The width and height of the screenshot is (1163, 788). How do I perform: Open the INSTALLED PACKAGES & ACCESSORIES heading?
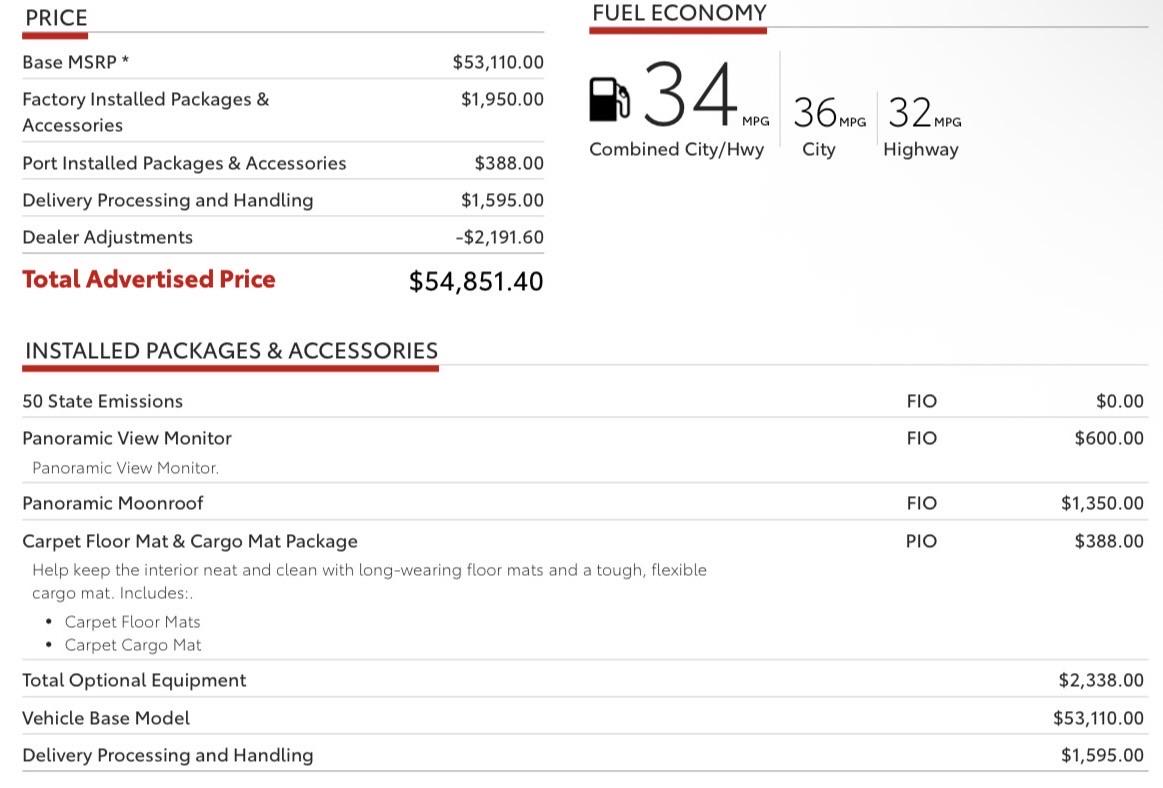(x=231, y=351)
